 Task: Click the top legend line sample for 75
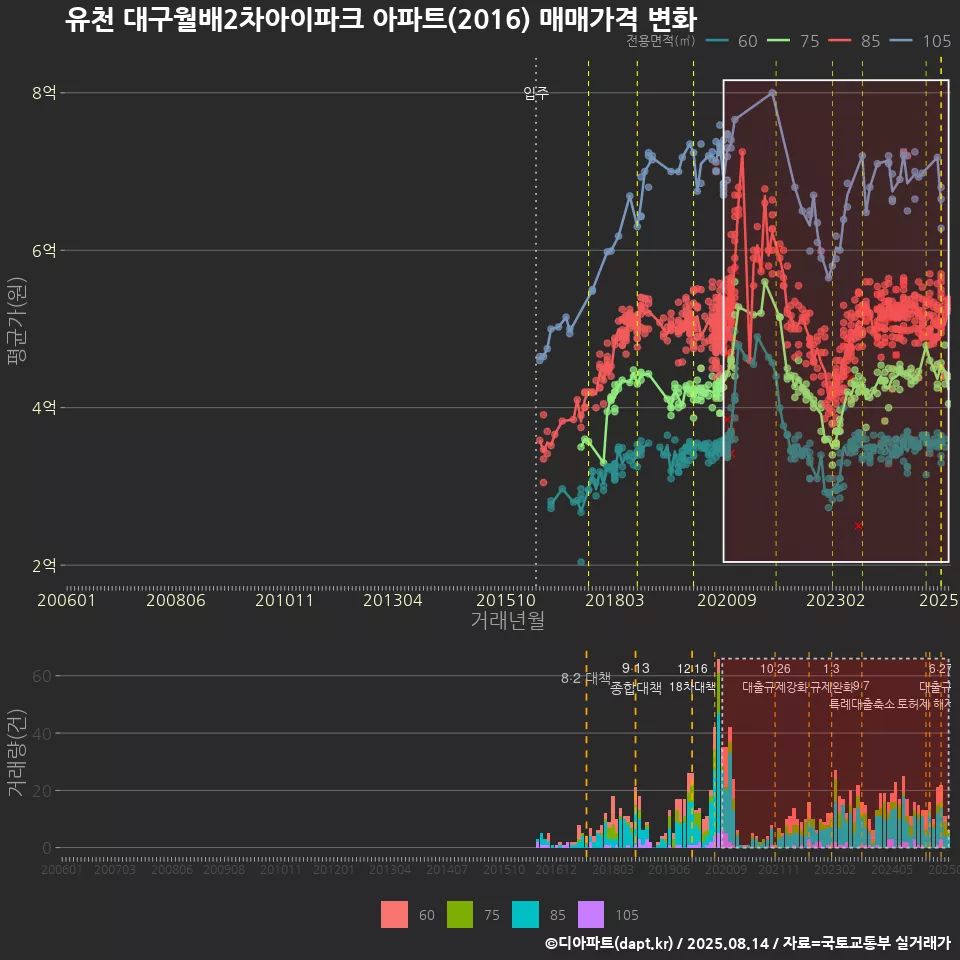[779, 41]
